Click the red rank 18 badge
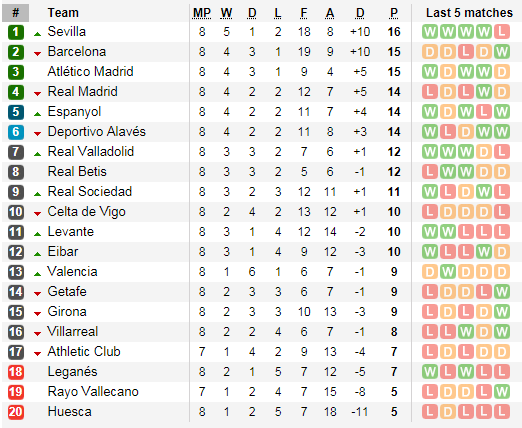 coord(16,372)
